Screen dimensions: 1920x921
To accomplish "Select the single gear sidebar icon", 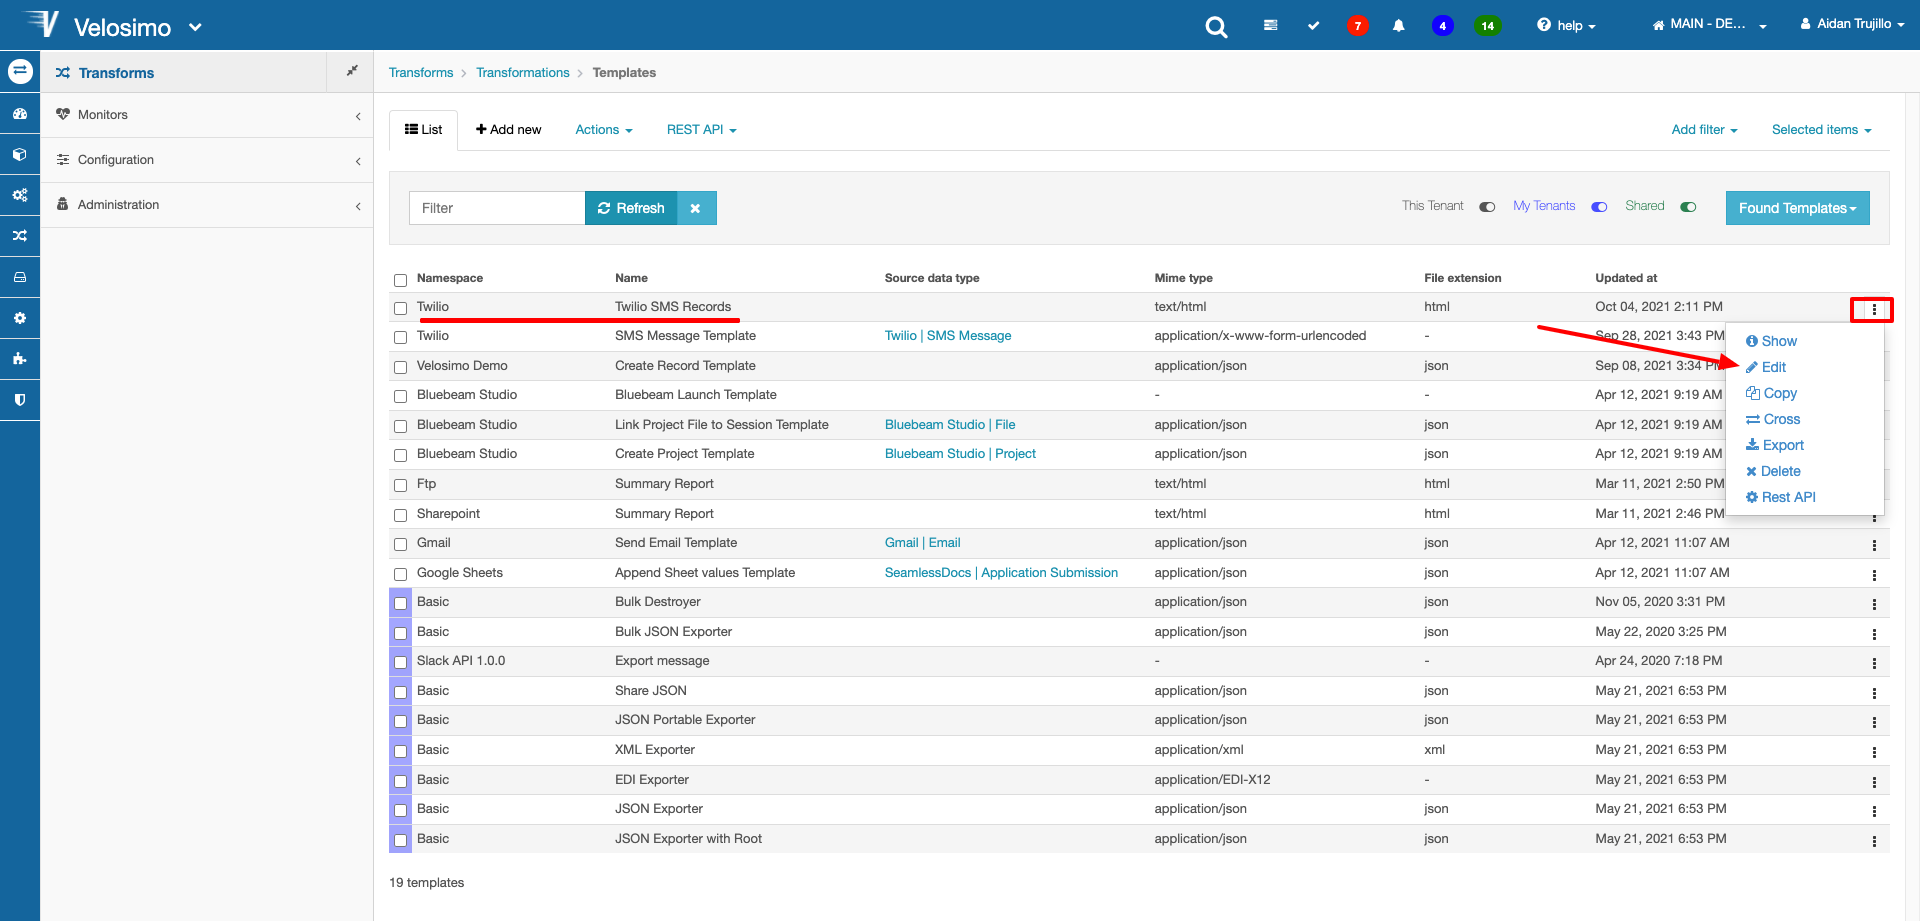I will point(20,318).
